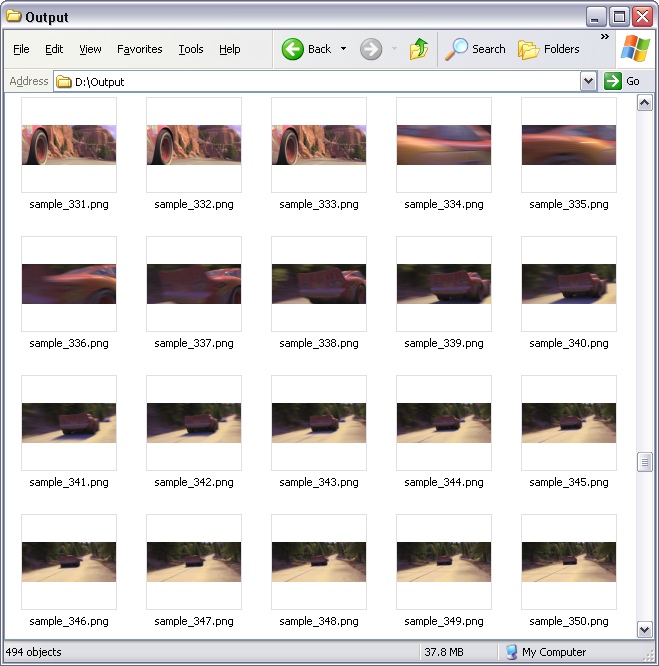Close the Output window
This screenshot has width=659, height=666.
point(642,17)
